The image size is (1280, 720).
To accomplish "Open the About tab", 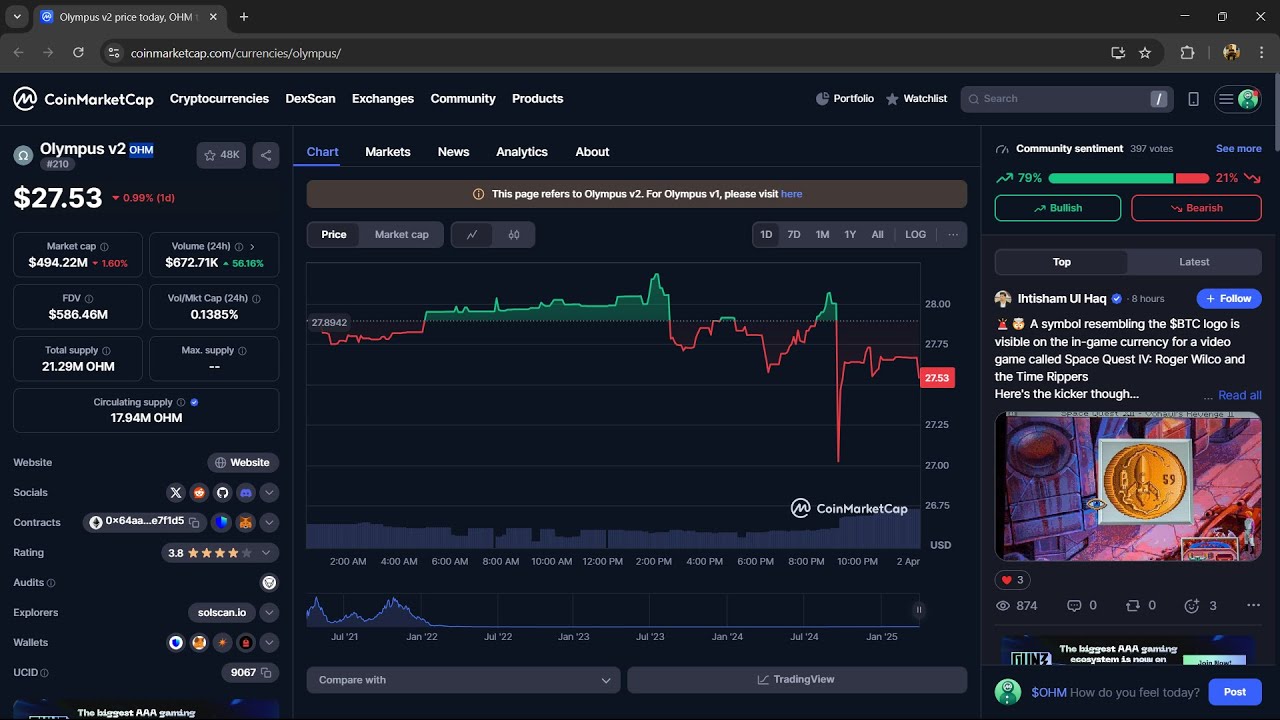I will point(592,152).
